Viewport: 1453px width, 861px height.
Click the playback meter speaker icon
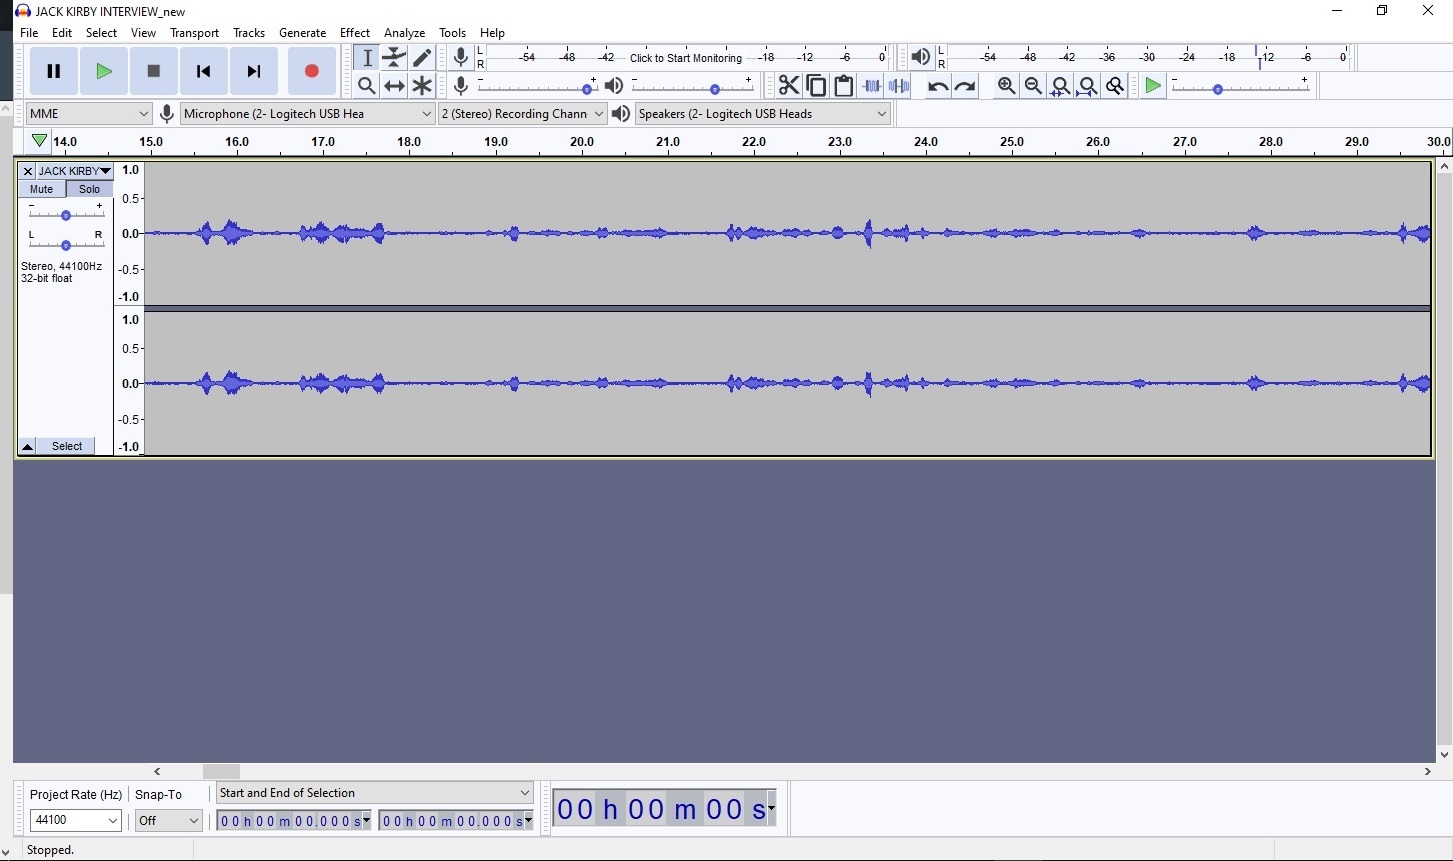pos(921,57)
